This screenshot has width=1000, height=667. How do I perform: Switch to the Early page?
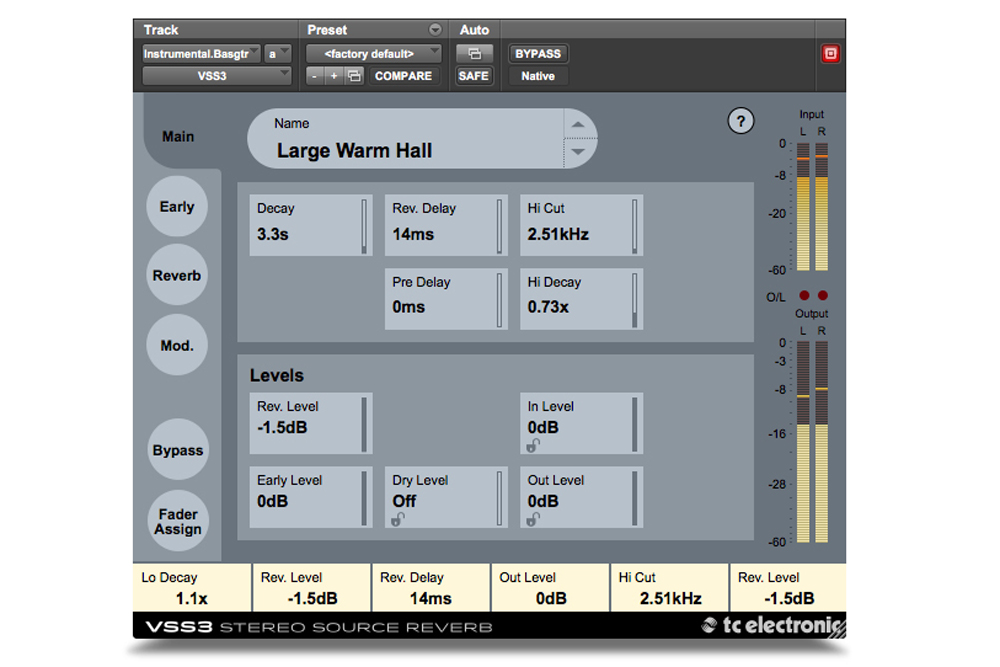pos(177,207)
